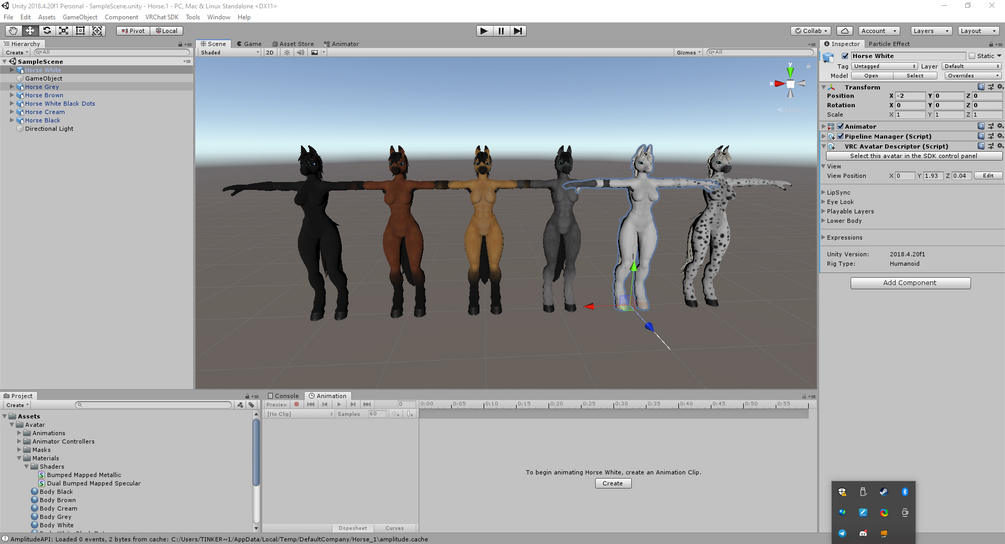
Task: Open the VRChat SDK menu
Action: tap(162, 17)
